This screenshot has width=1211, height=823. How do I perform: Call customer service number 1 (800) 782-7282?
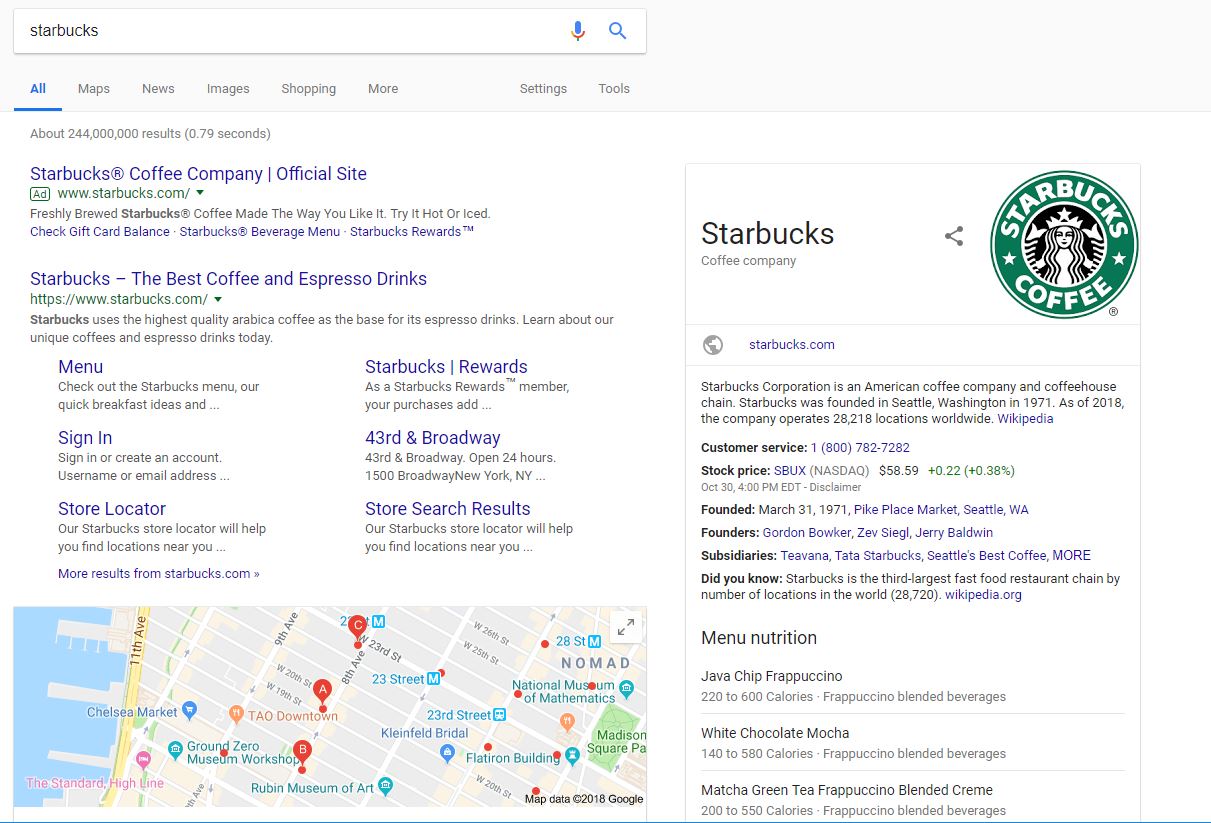click(x=860, y=448)
